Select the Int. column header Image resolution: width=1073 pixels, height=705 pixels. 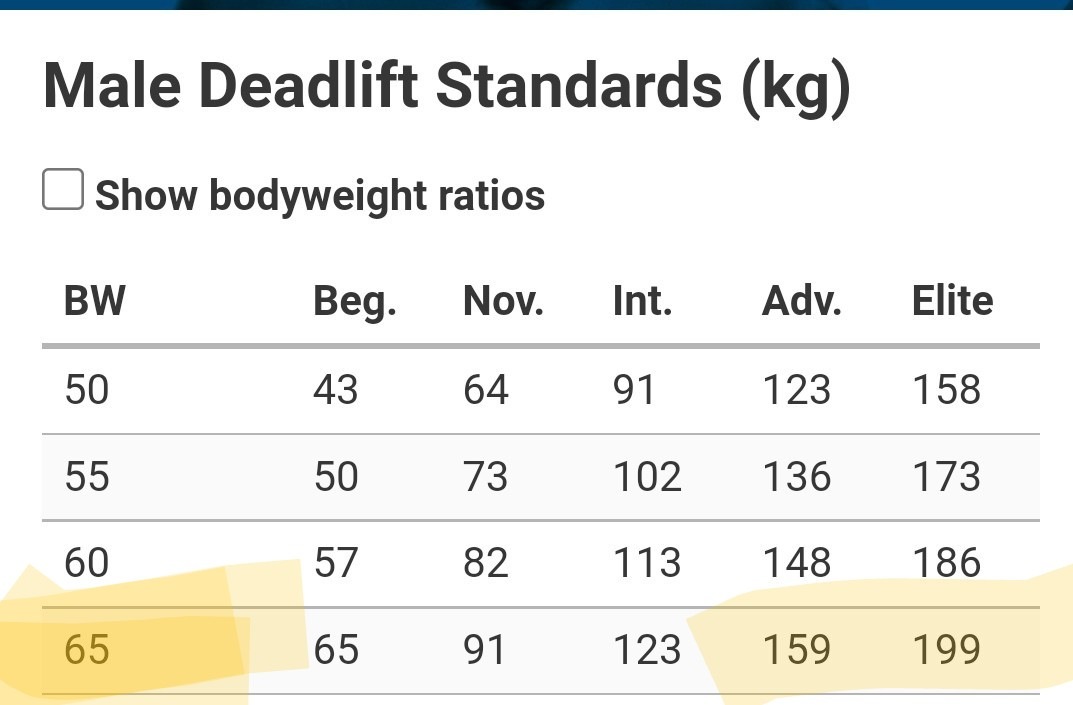[643, 300]
